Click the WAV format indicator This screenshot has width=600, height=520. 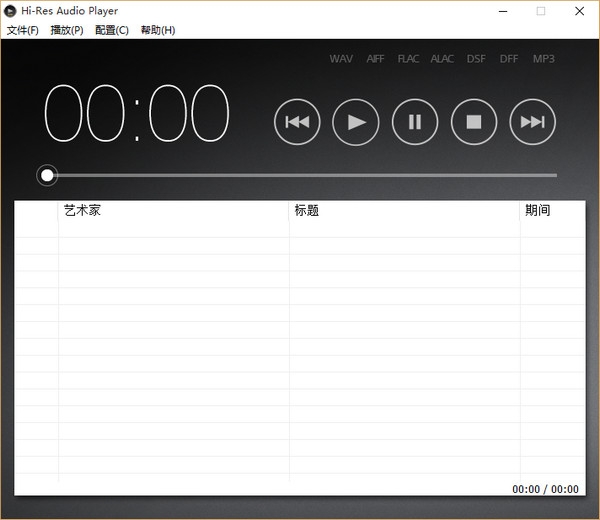pos(341,59)
